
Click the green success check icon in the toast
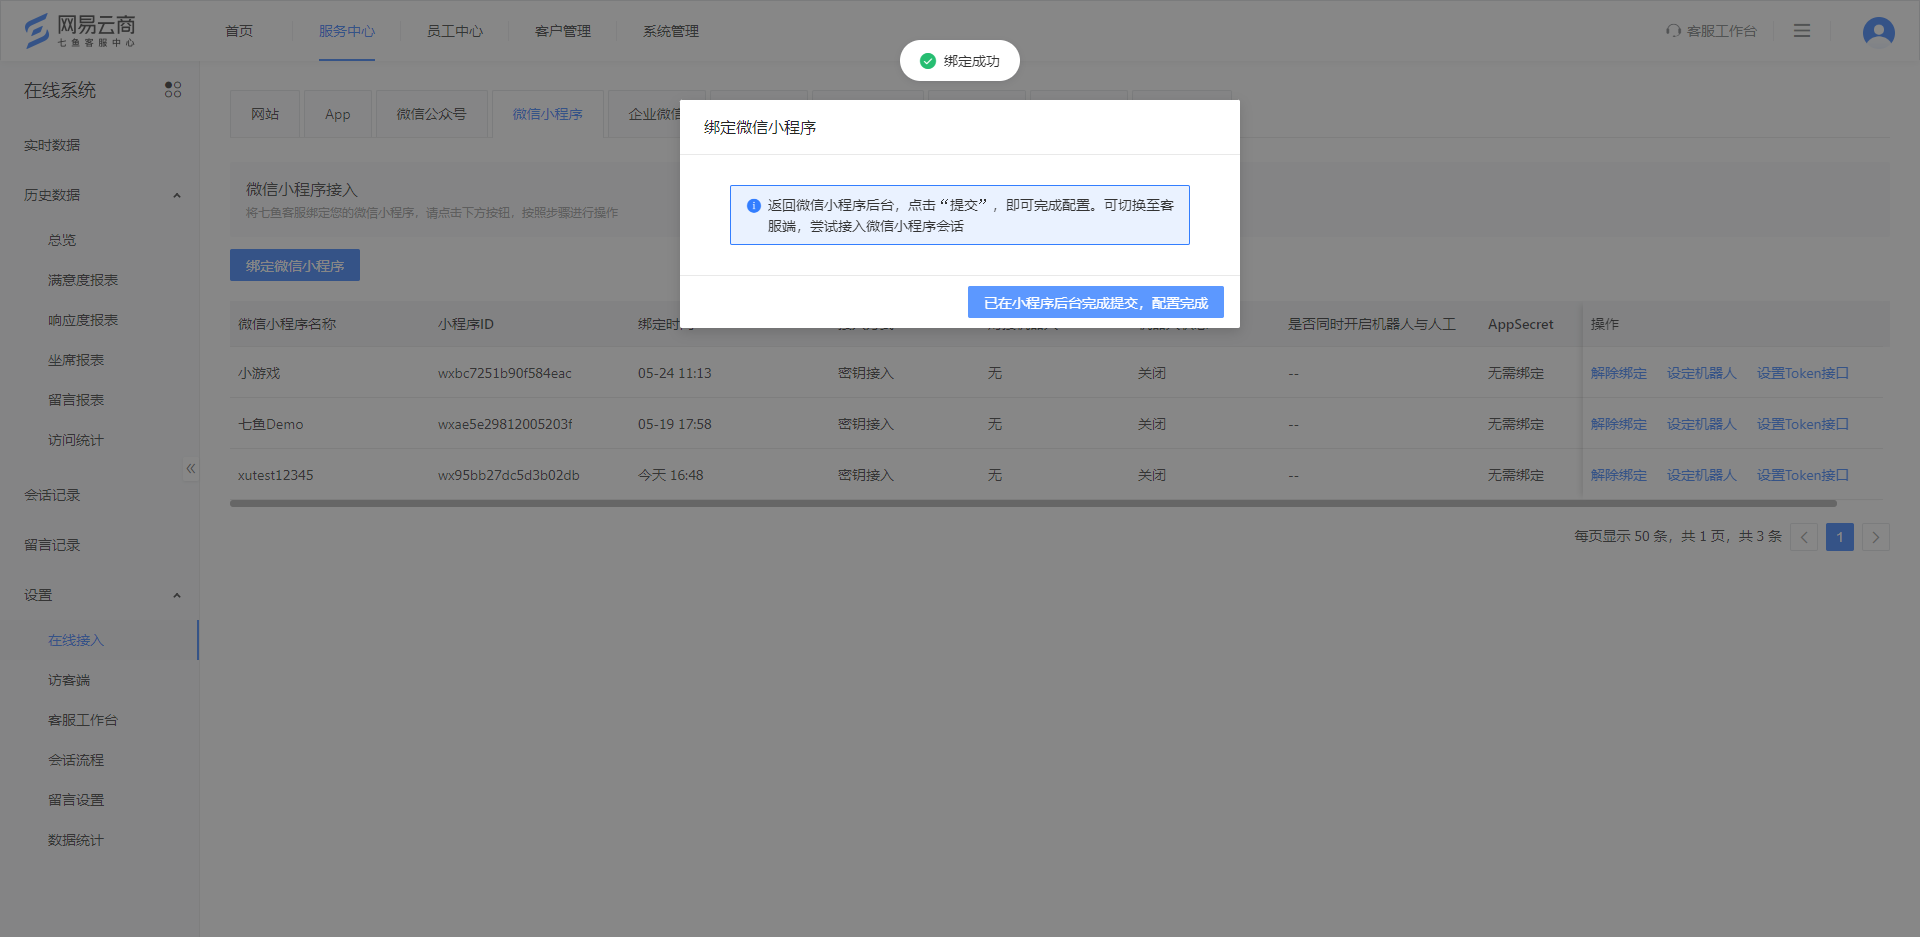[928, 61]
